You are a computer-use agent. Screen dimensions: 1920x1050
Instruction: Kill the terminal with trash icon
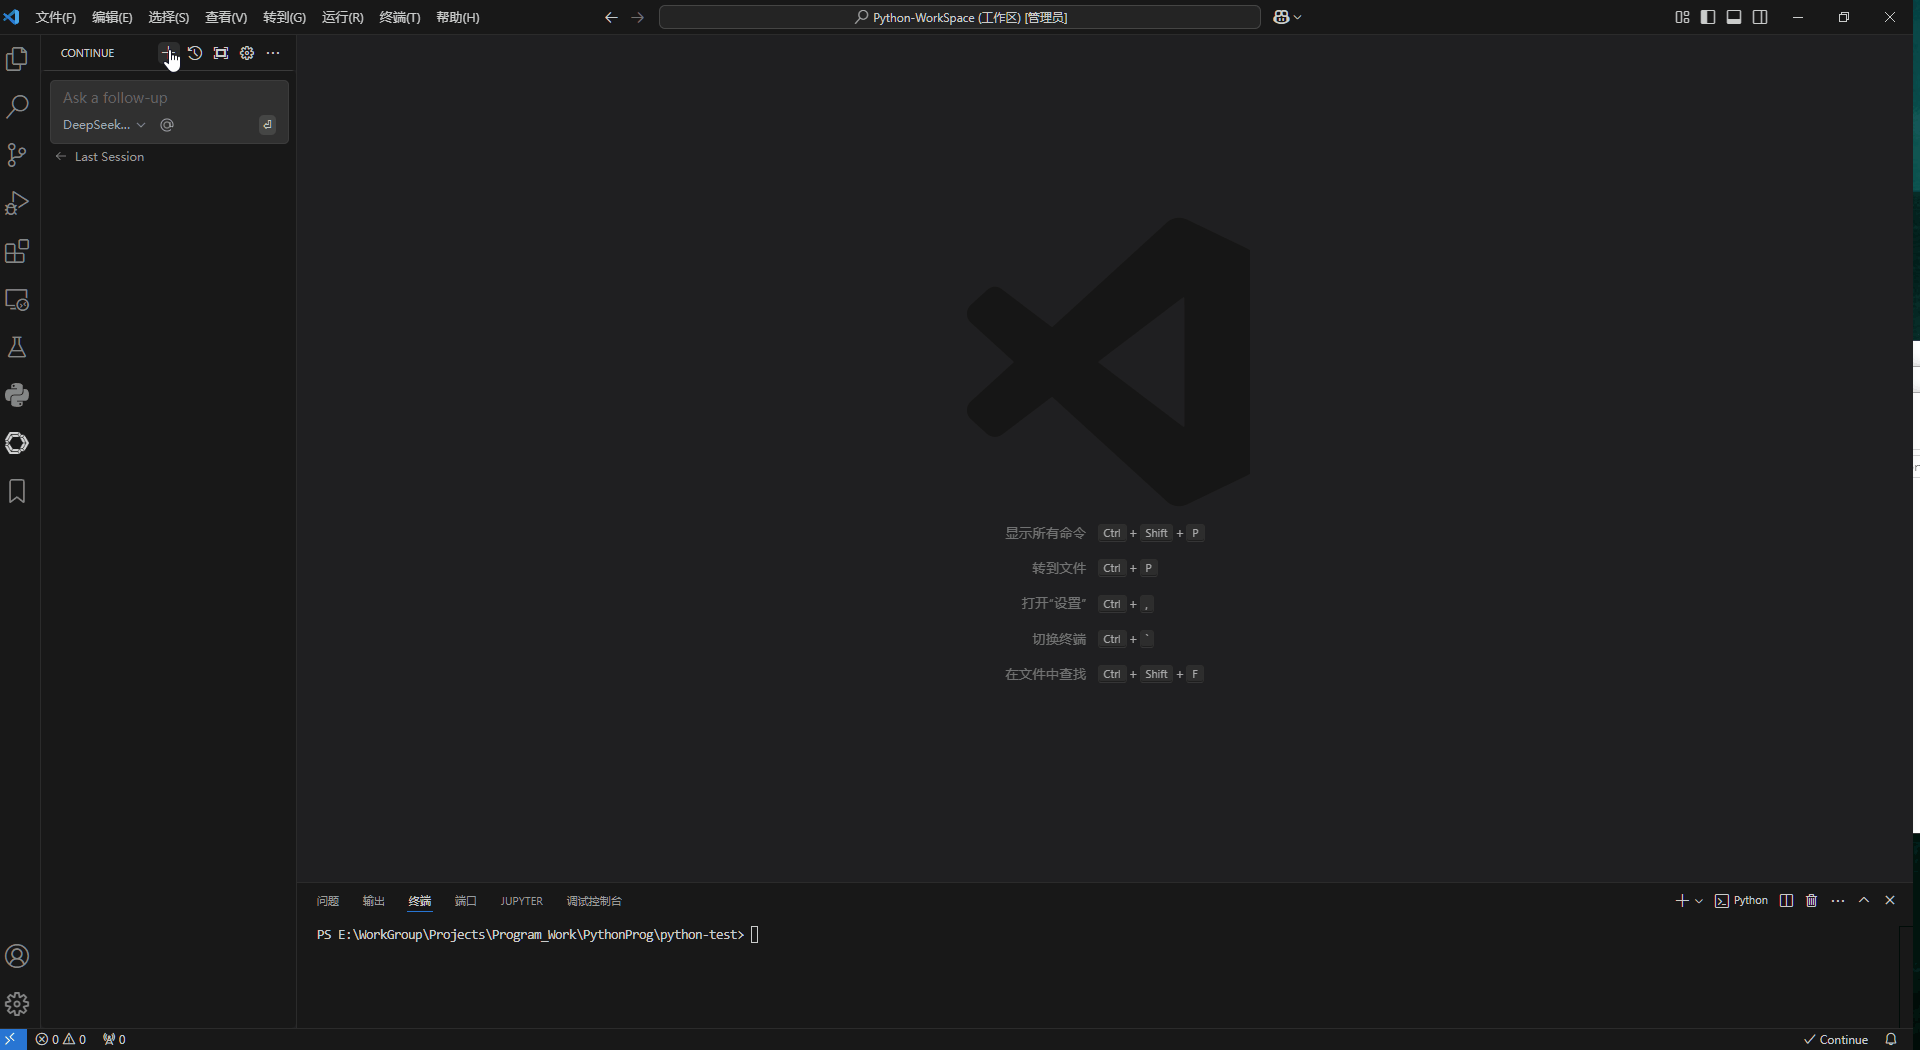(x=1811, y=901)
